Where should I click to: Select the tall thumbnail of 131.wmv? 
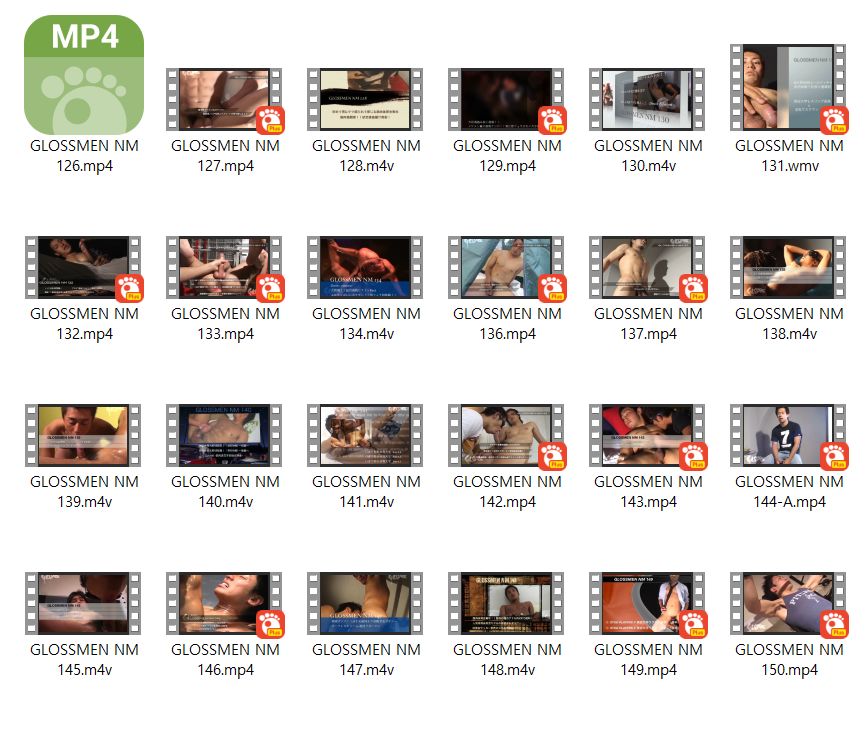(788, 88)
